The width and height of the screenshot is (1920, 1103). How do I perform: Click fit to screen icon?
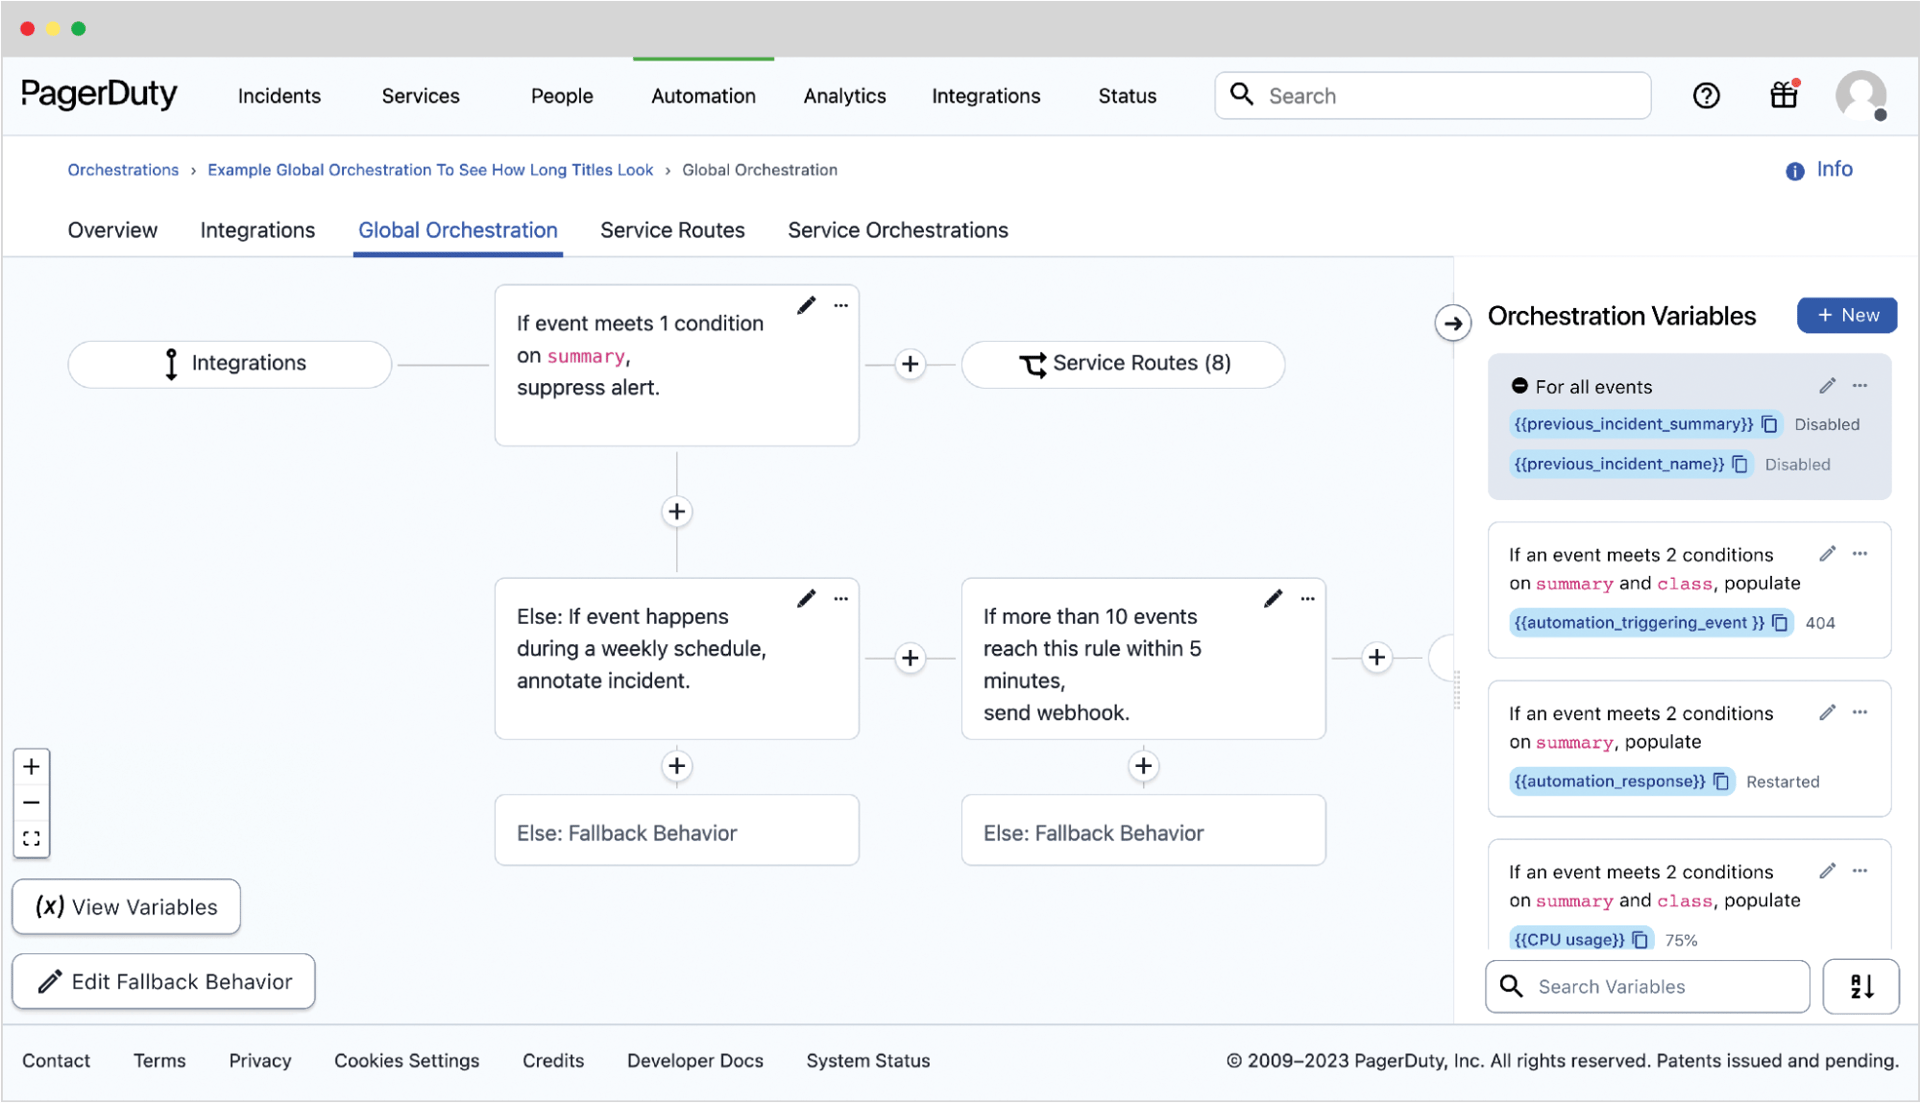(31, 838)
